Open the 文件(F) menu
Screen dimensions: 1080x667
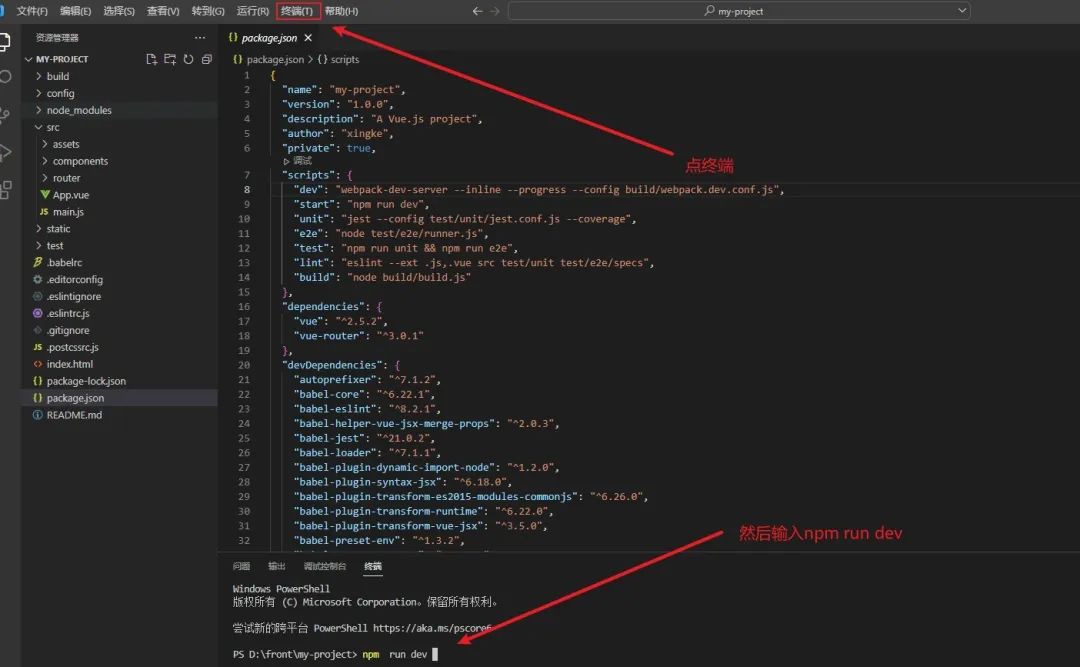click(32, 11)
